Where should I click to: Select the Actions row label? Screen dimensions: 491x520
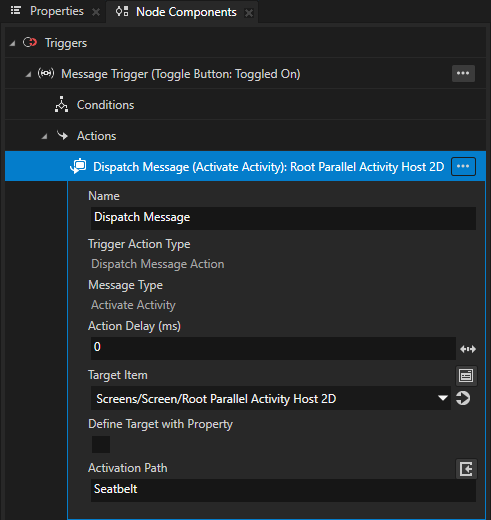[96, 136]
